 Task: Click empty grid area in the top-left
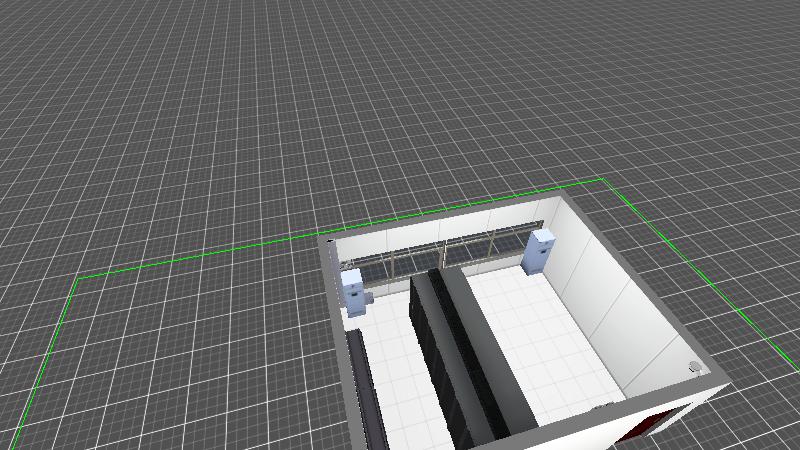click(120, 80)
